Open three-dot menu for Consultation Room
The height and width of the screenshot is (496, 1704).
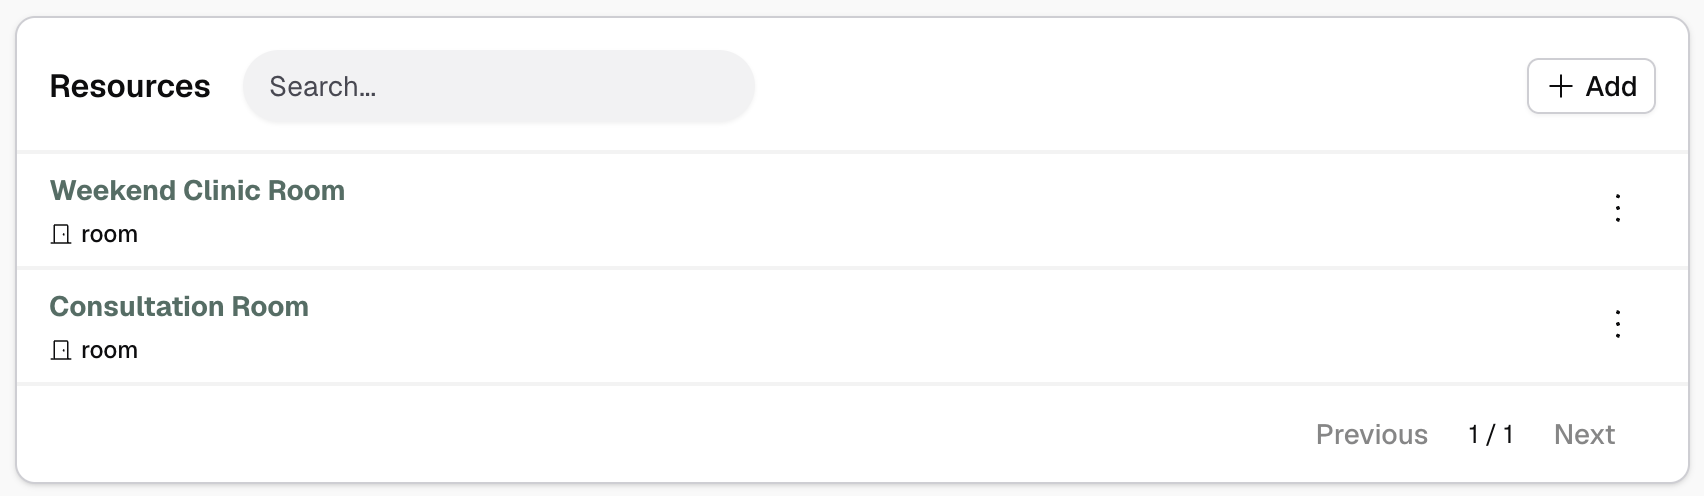(x=1617, y=324)
